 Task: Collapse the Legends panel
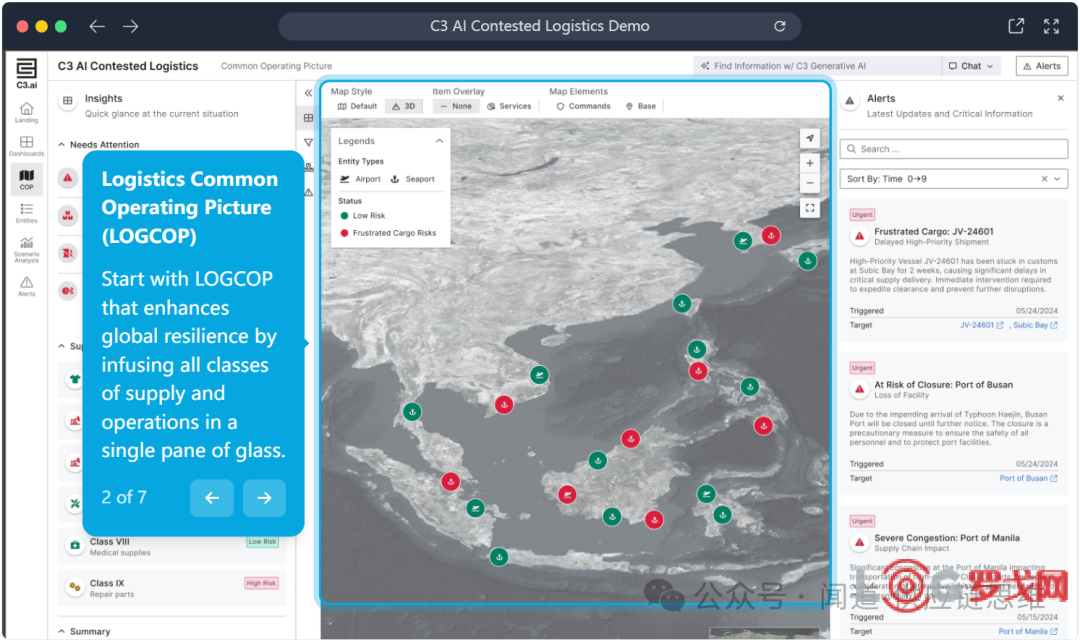point(439,141)
